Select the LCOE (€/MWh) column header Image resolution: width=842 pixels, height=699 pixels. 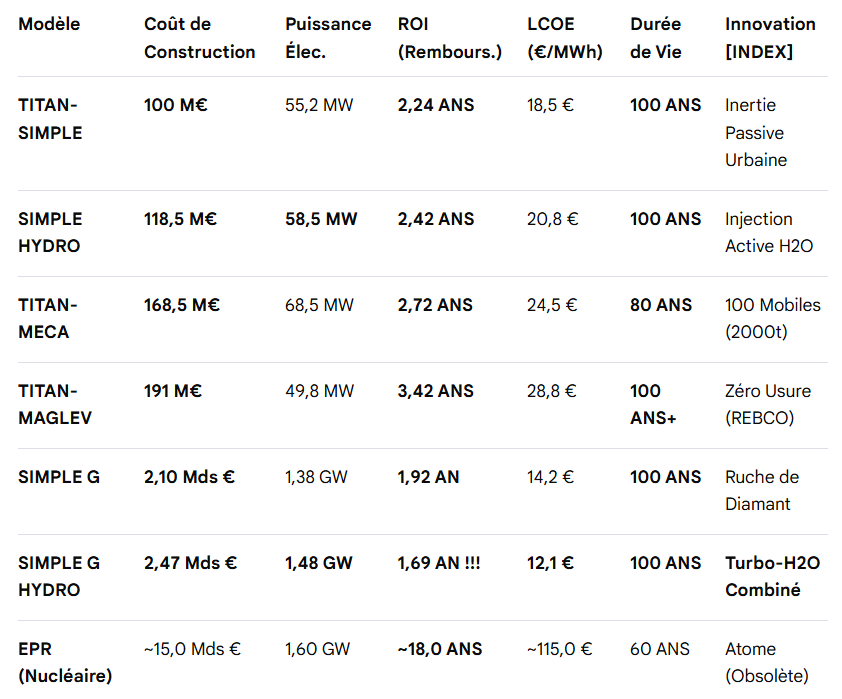click(565, 38)
